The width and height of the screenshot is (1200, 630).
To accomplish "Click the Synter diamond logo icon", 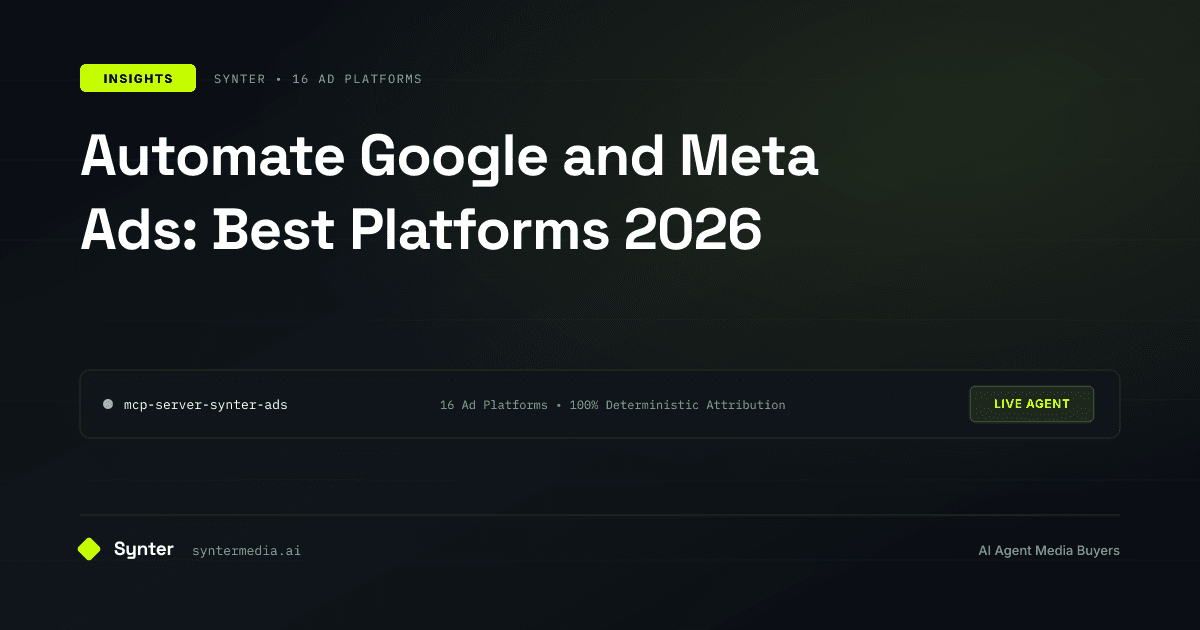I will (x=90, y=549).
